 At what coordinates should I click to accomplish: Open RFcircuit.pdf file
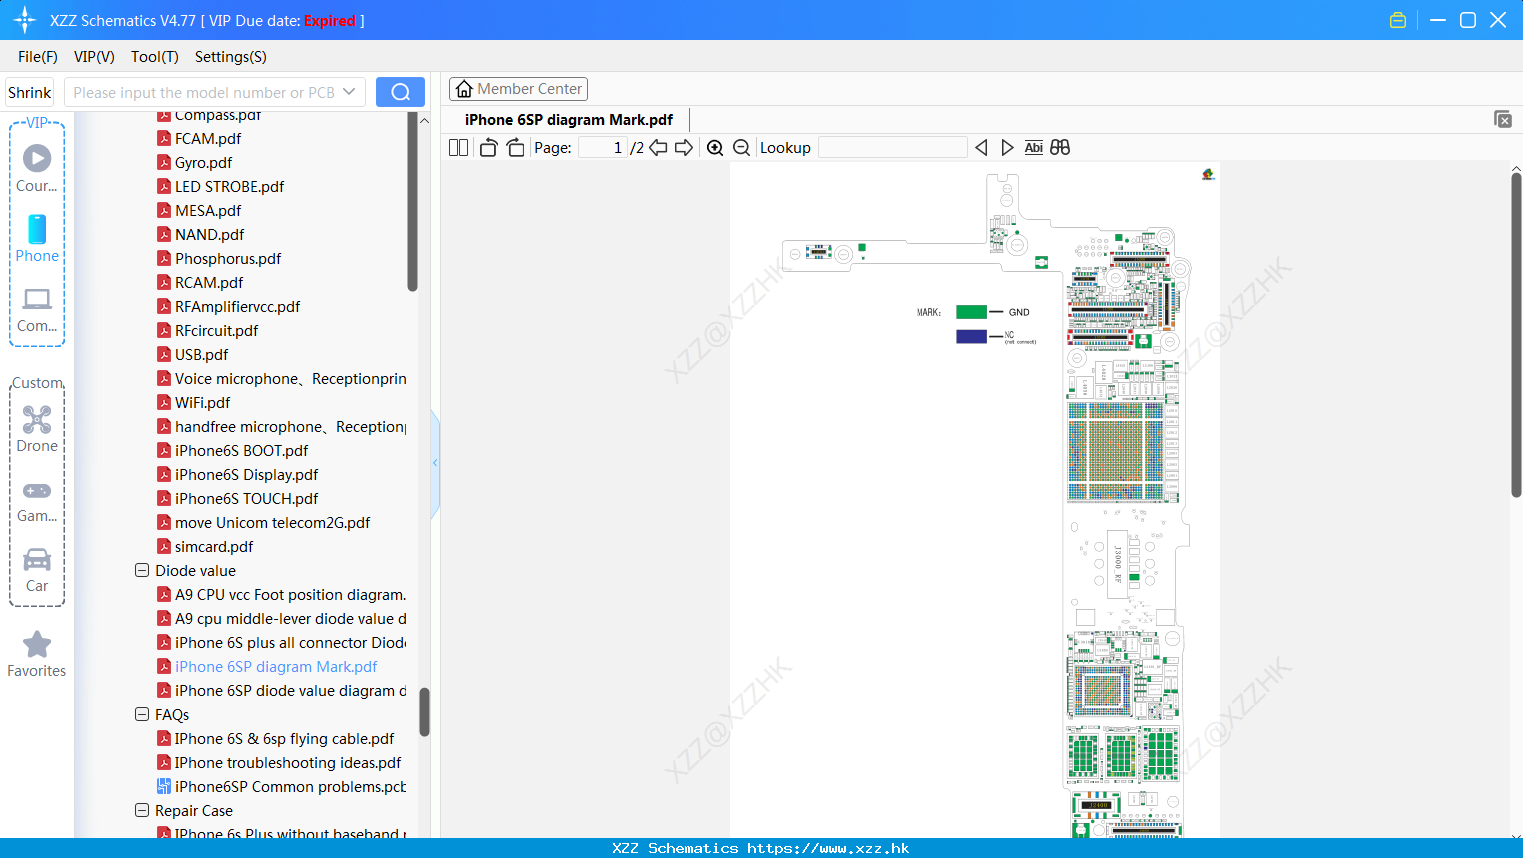216,331
